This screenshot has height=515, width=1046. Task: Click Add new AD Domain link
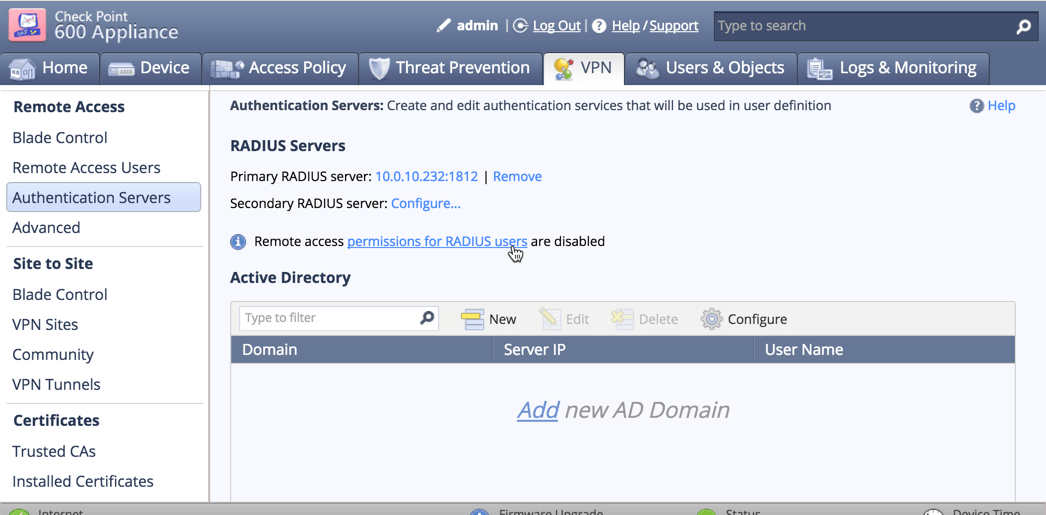point(537,410)
